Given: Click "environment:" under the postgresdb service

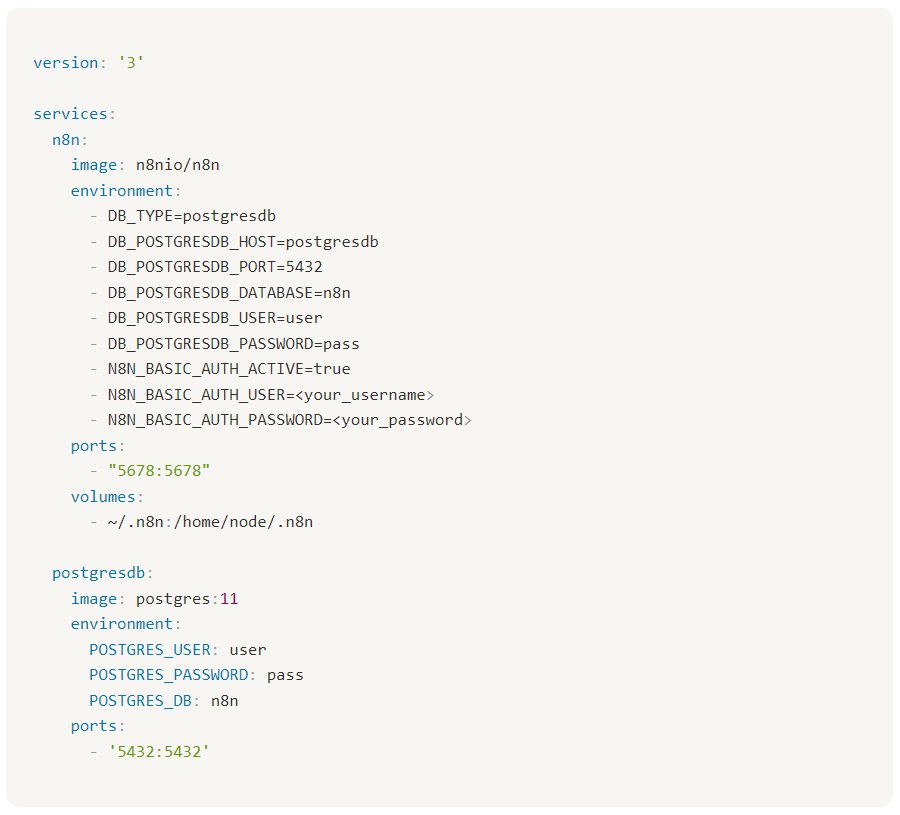Looking at the screenshot, I should [126, 624].
